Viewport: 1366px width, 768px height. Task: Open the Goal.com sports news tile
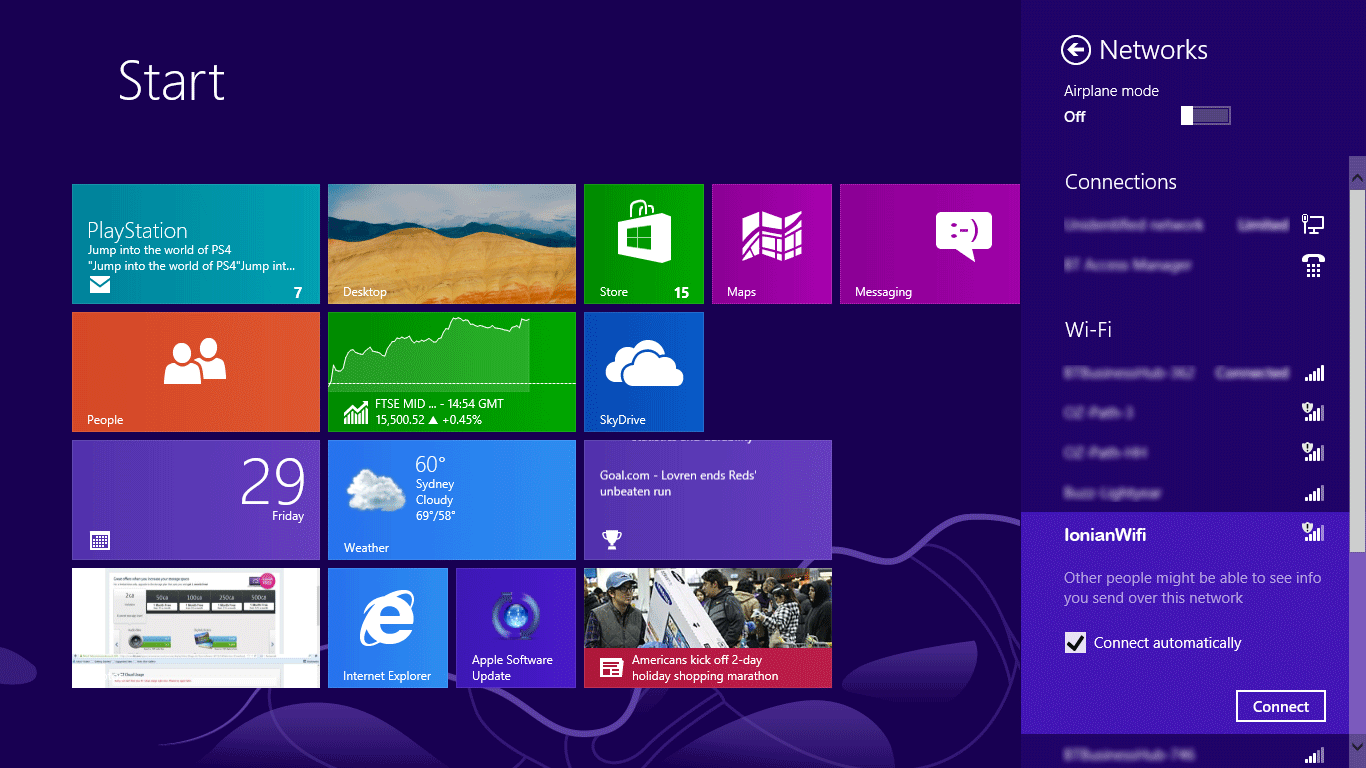click(x=708, y=500)
